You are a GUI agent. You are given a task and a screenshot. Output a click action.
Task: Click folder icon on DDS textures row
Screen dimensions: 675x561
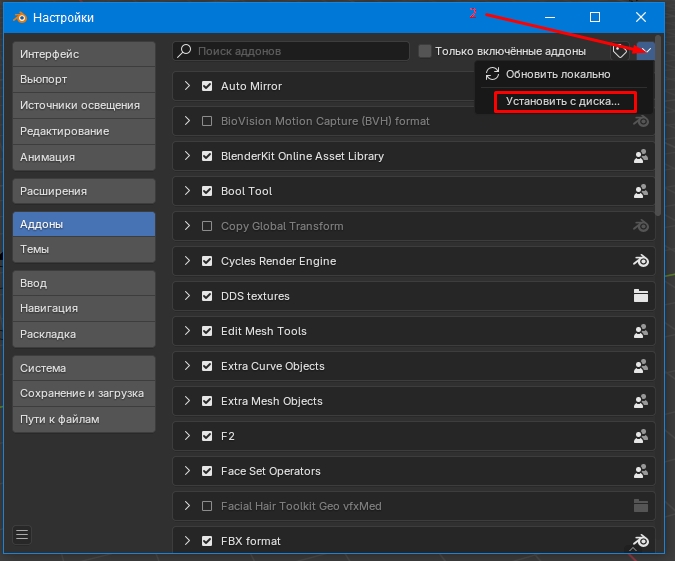point(641,296)
